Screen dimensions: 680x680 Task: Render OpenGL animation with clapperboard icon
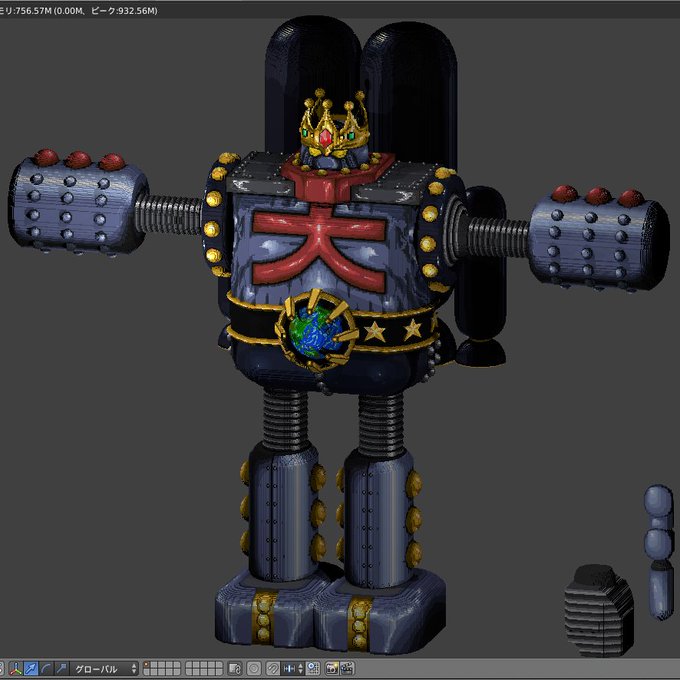347,668
